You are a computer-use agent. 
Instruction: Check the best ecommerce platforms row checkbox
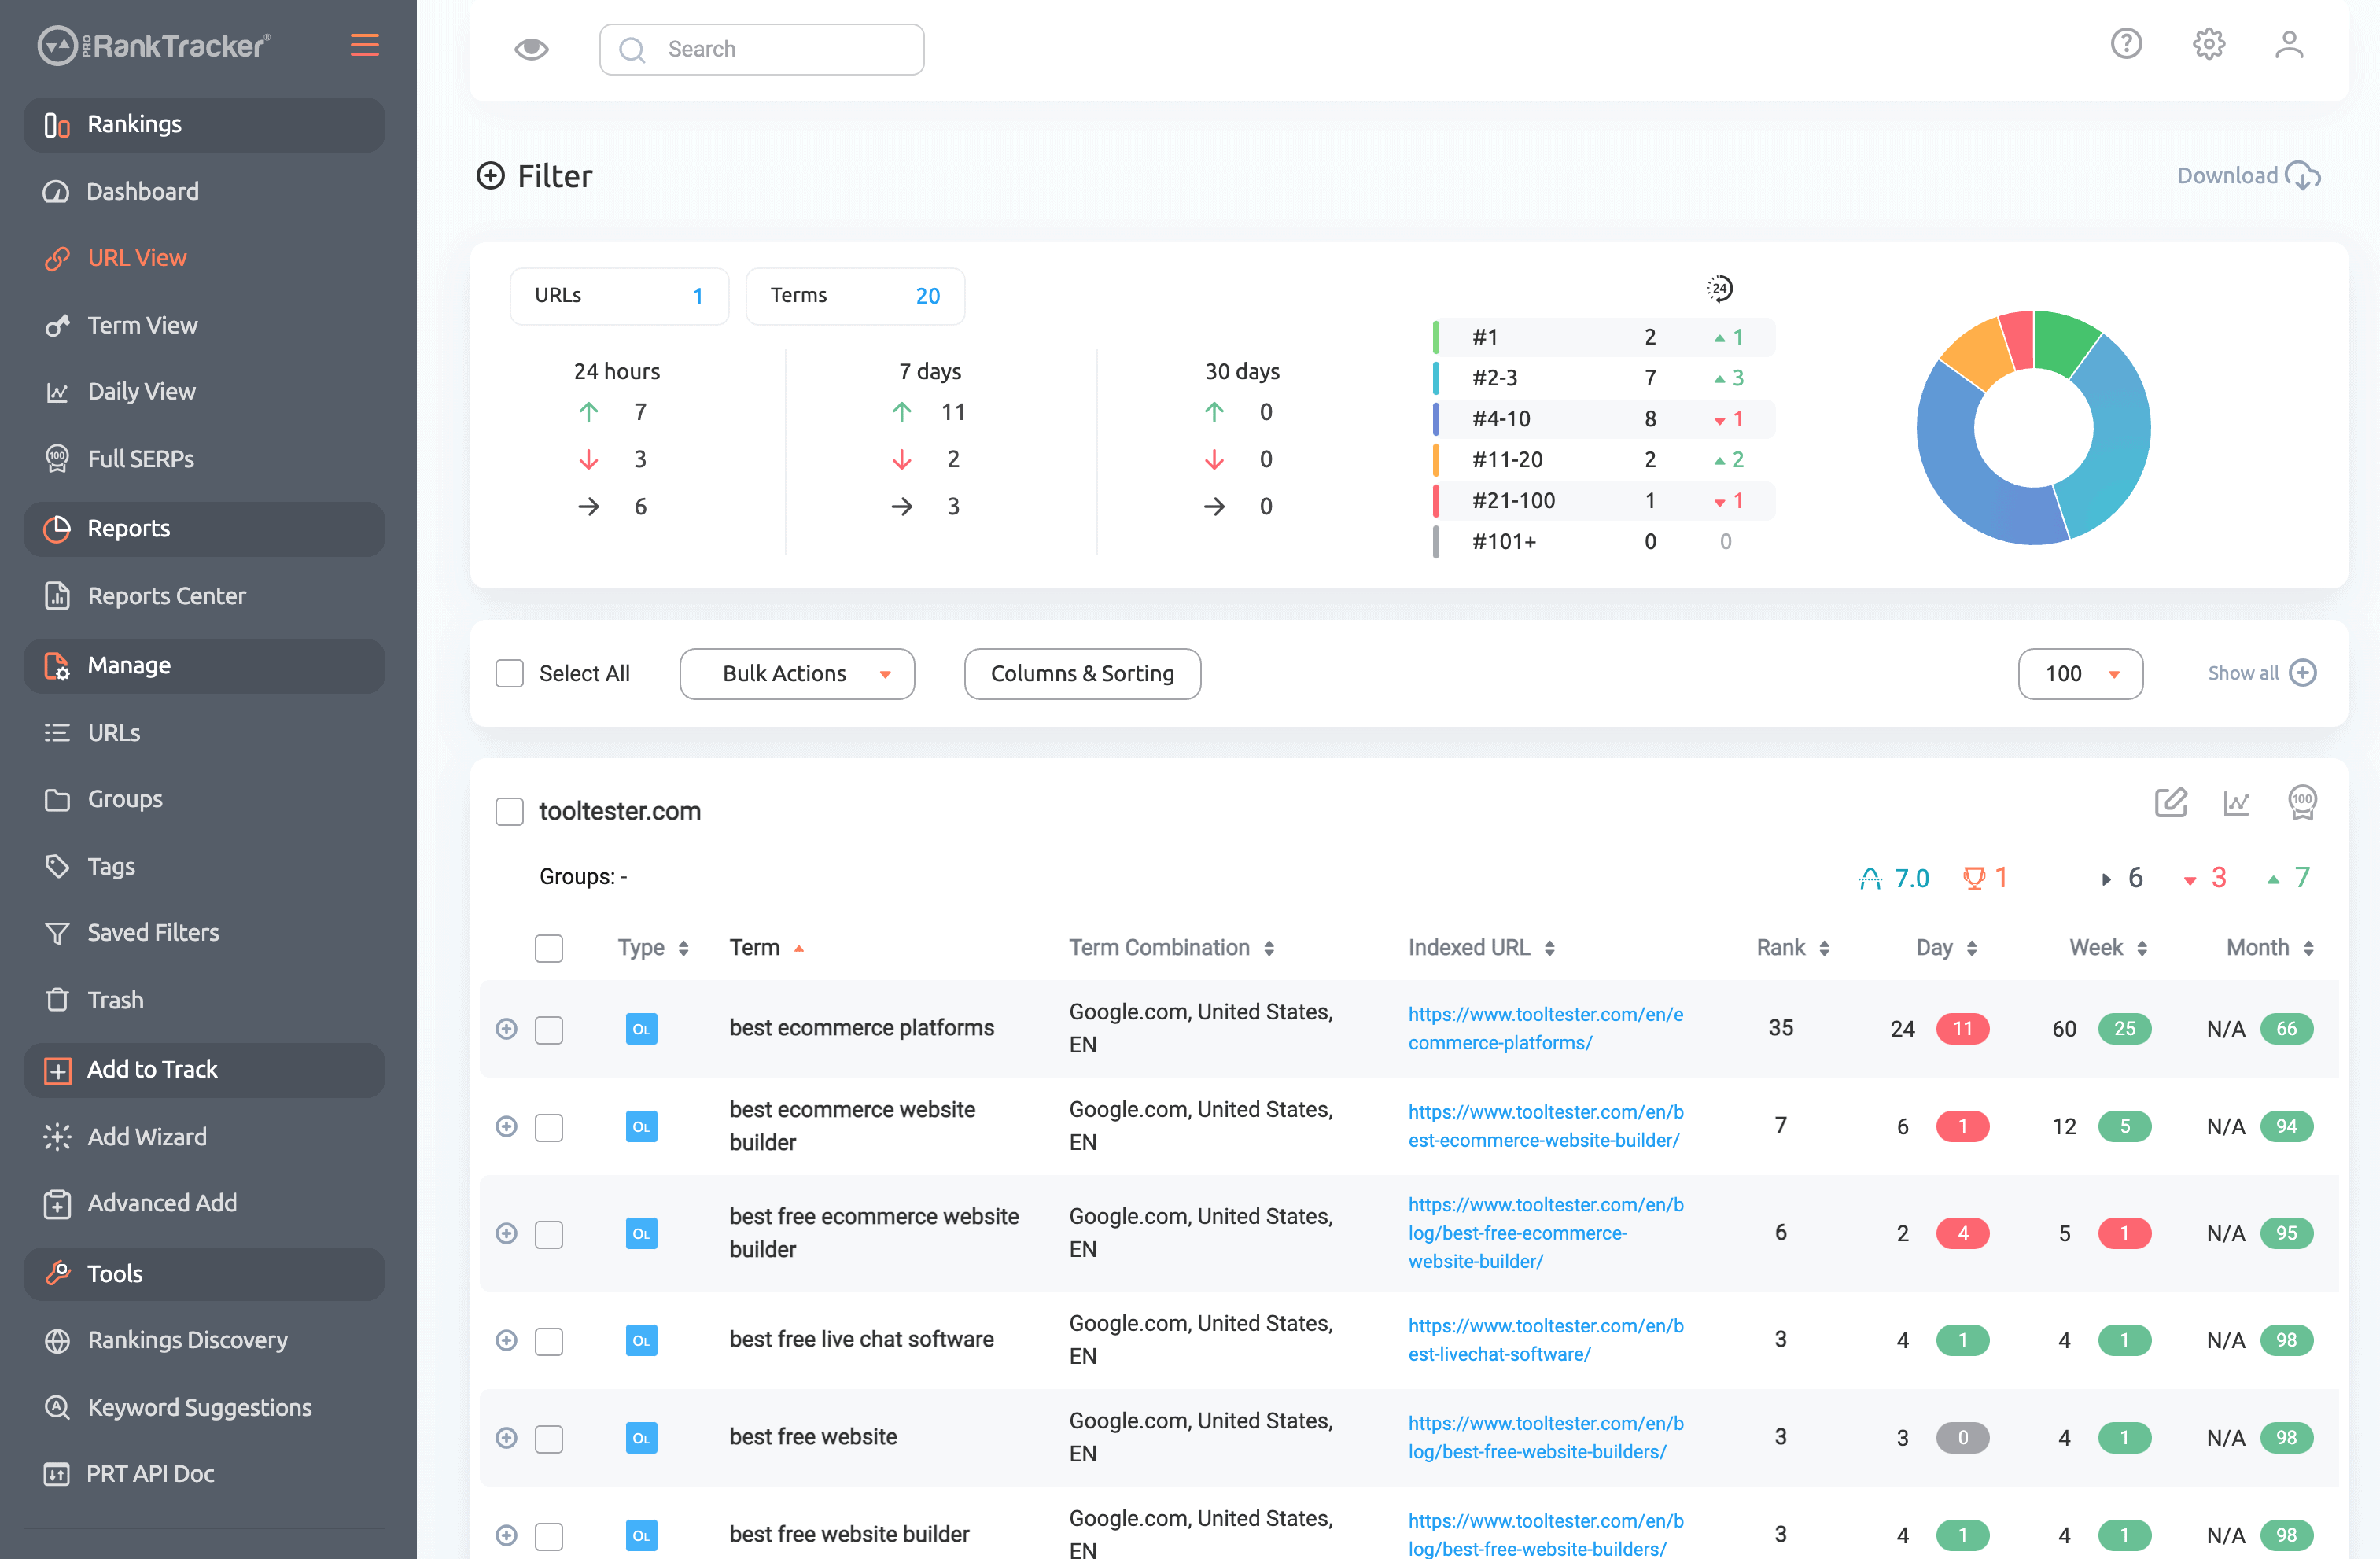coord(549,1029)
